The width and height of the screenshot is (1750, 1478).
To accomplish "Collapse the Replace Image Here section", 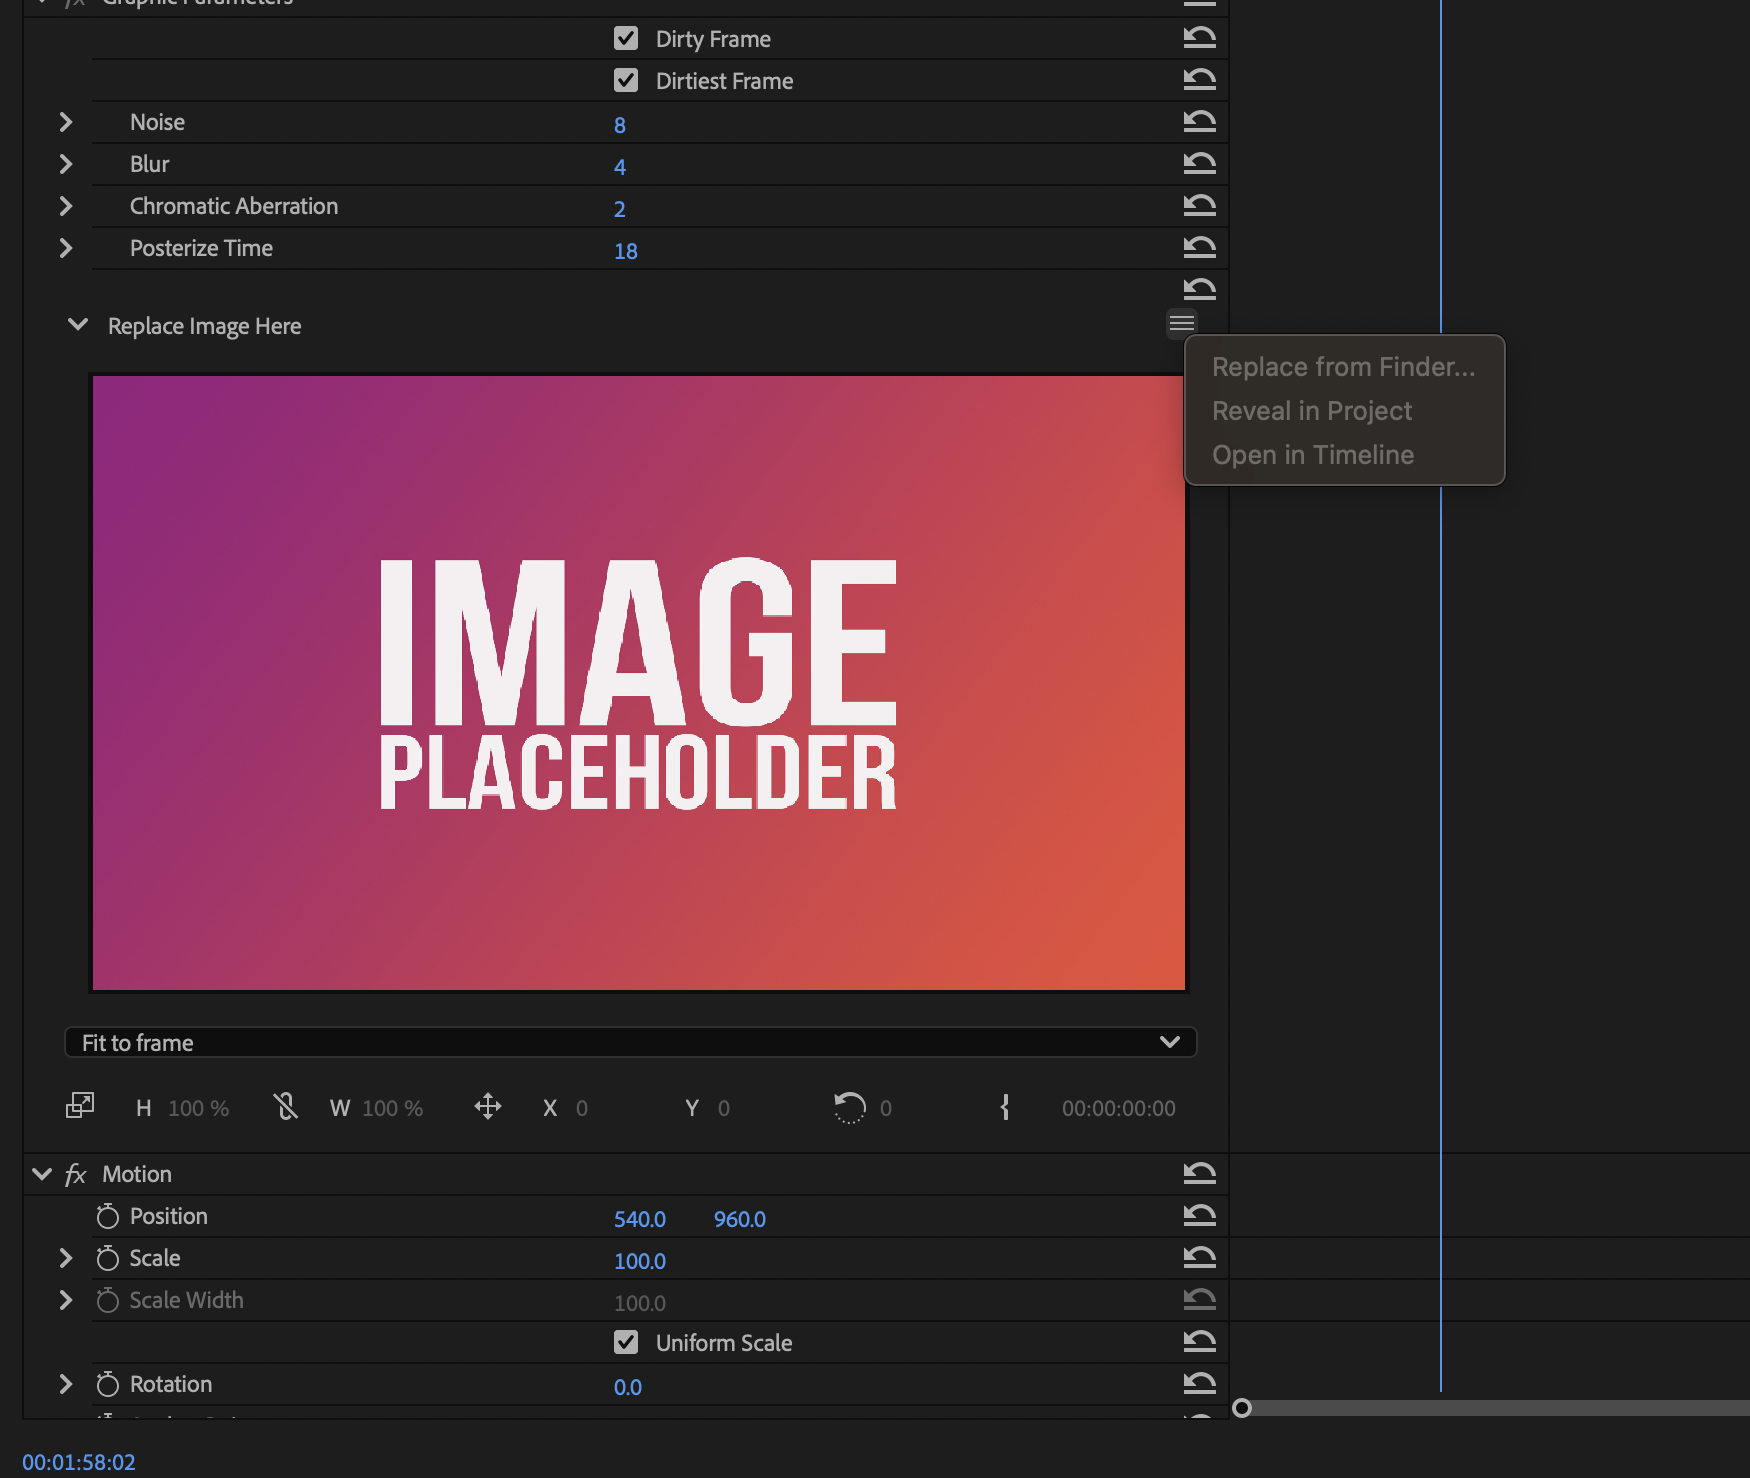I will pos(78,324).
